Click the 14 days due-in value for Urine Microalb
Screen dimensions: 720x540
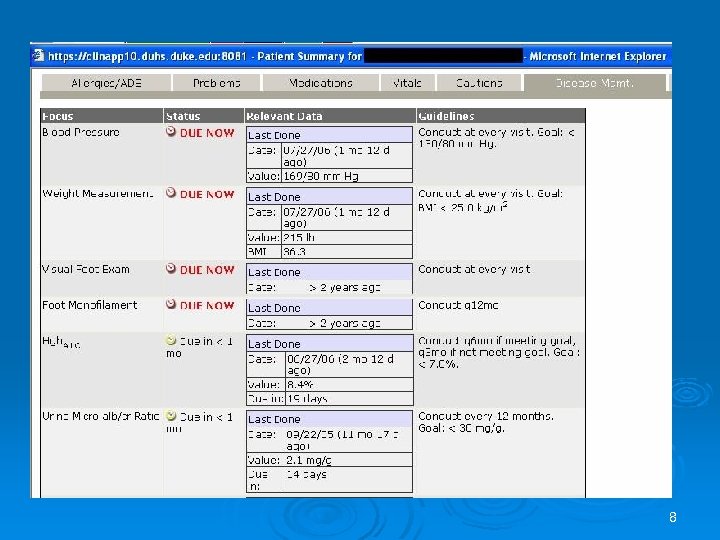[306, 474]
